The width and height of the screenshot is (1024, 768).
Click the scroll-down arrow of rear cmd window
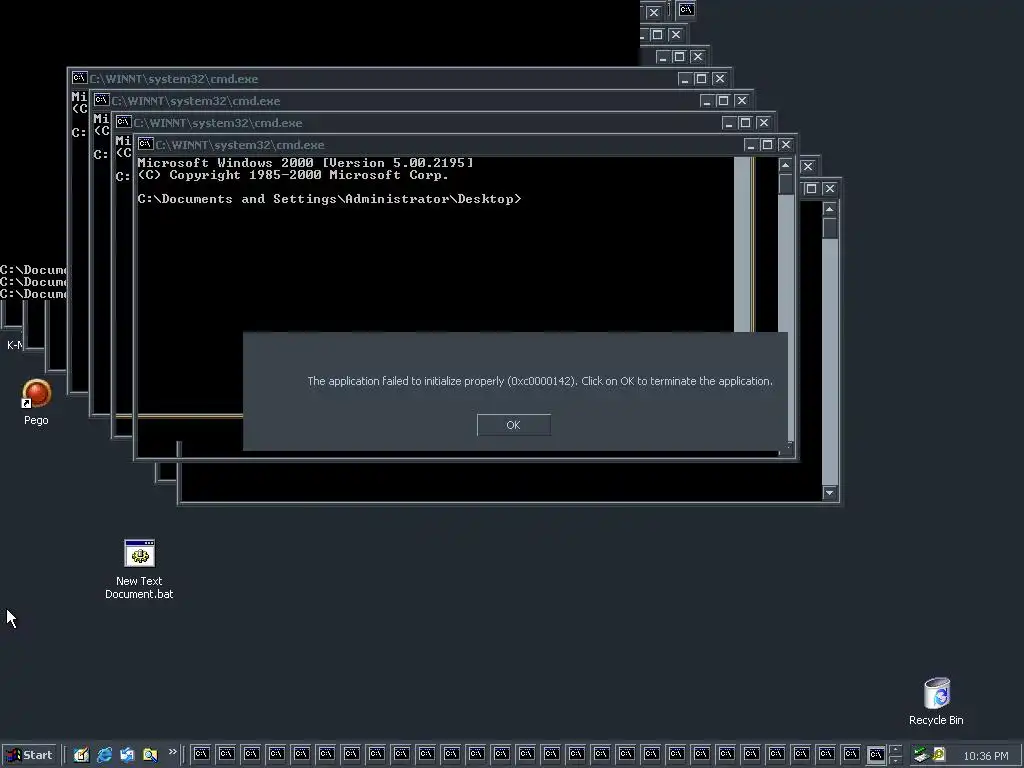(x=830, y=492)
